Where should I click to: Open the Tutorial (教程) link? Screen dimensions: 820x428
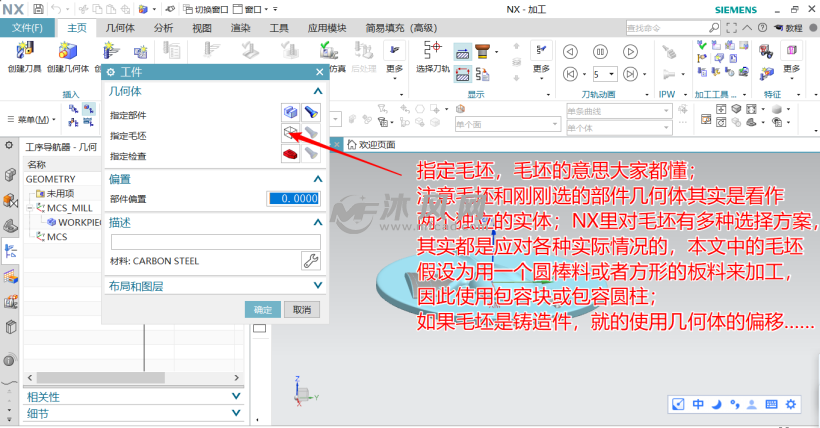789,28
